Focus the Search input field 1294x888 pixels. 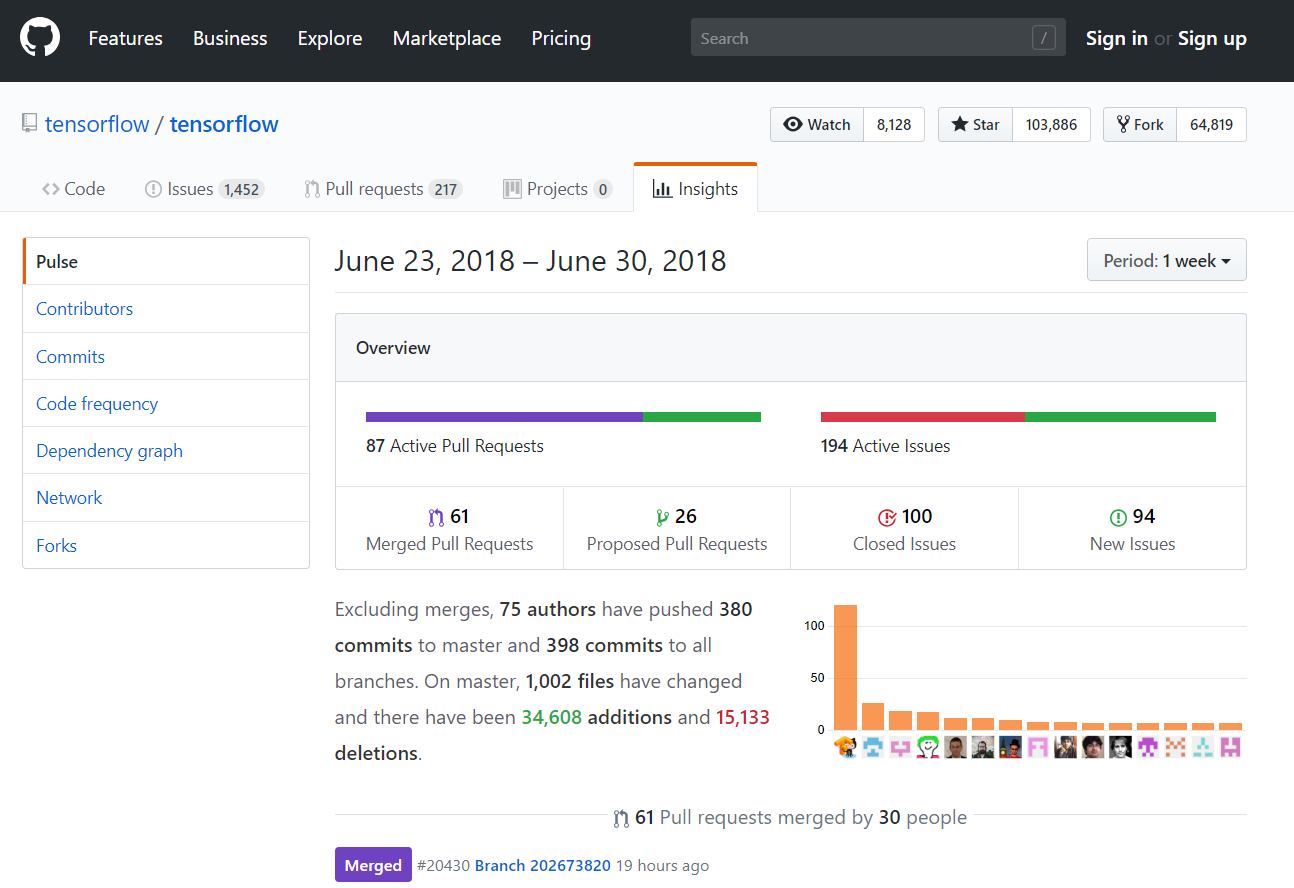tap(878, 38)
